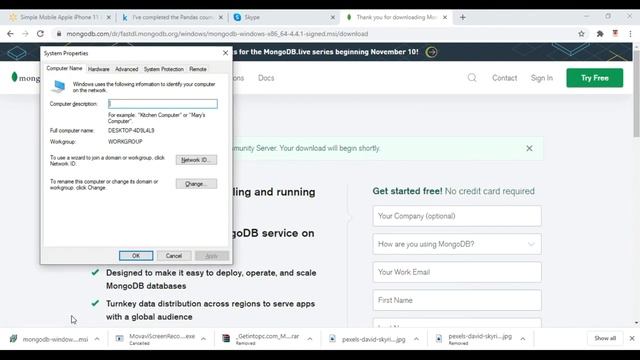Close the Skype browser tab
The height and width of the screenshot is (360, 640).
click(333, 17)
